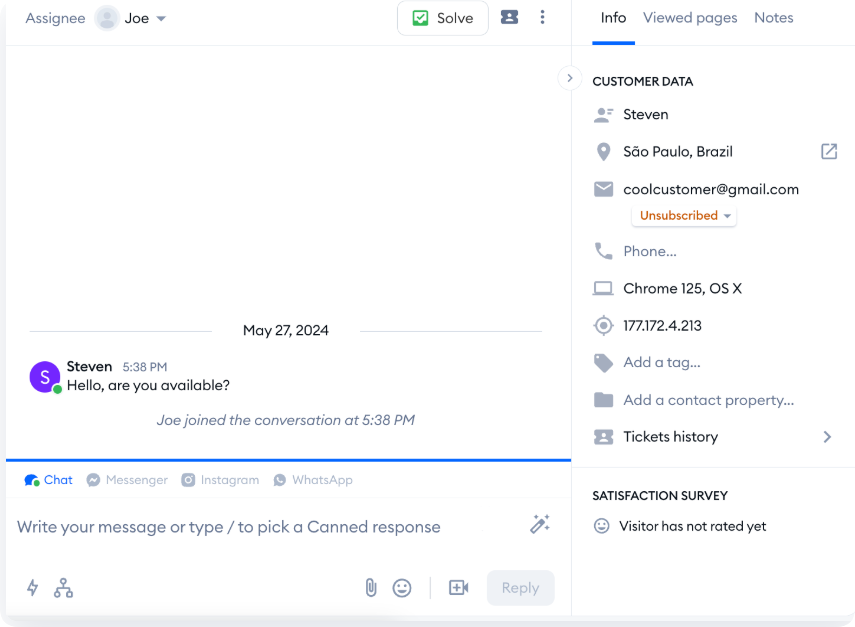This screenshot has height=627, width=855.
Task: Select the Messenger channel
Action: point(127,480)
